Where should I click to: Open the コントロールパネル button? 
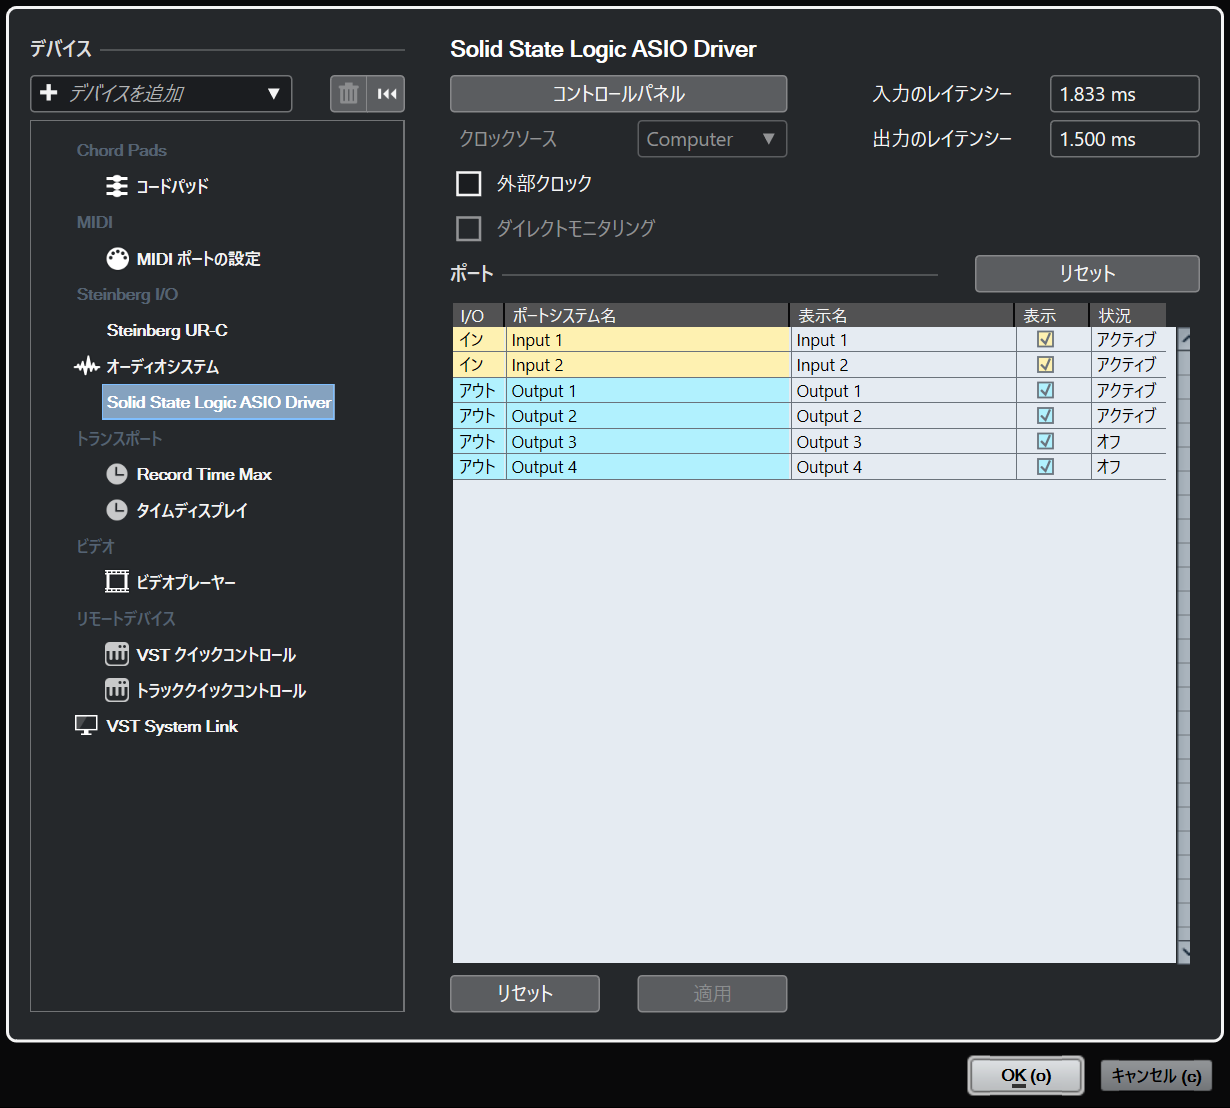(619, 94)
